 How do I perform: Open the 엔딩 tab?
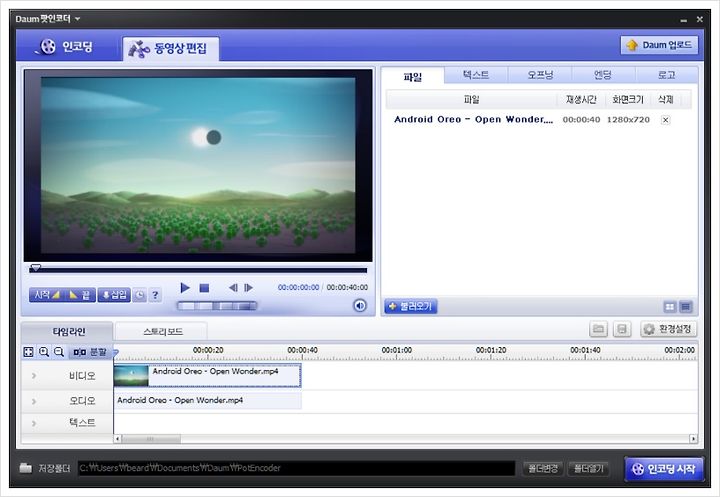click(603, 75)
